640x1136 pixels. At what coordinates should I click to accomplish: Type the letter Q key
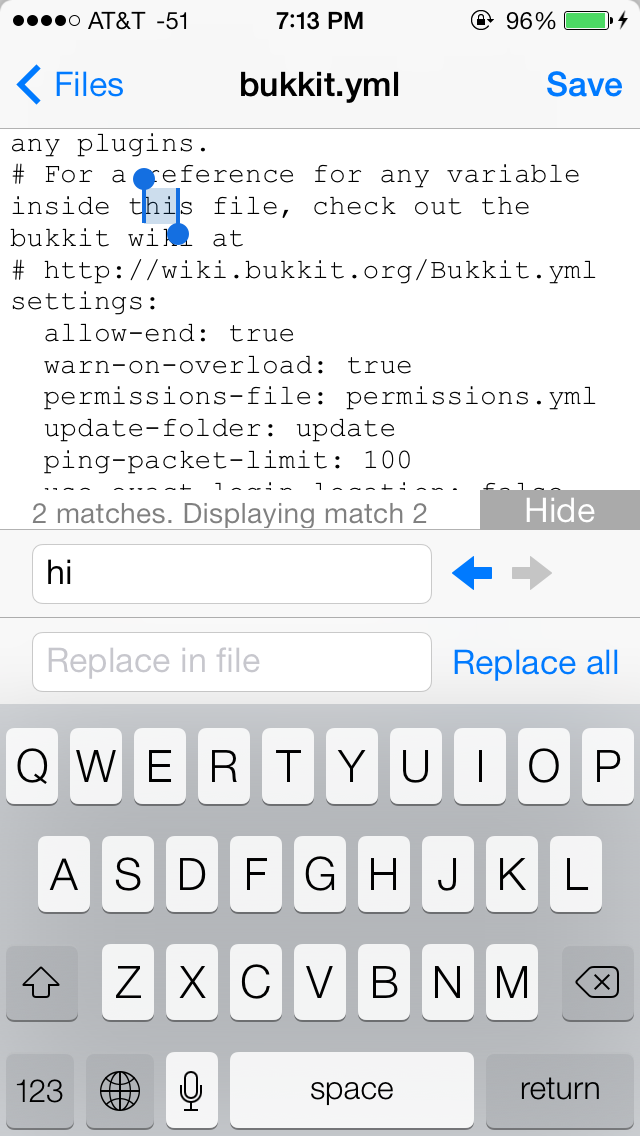click(33, 767)
